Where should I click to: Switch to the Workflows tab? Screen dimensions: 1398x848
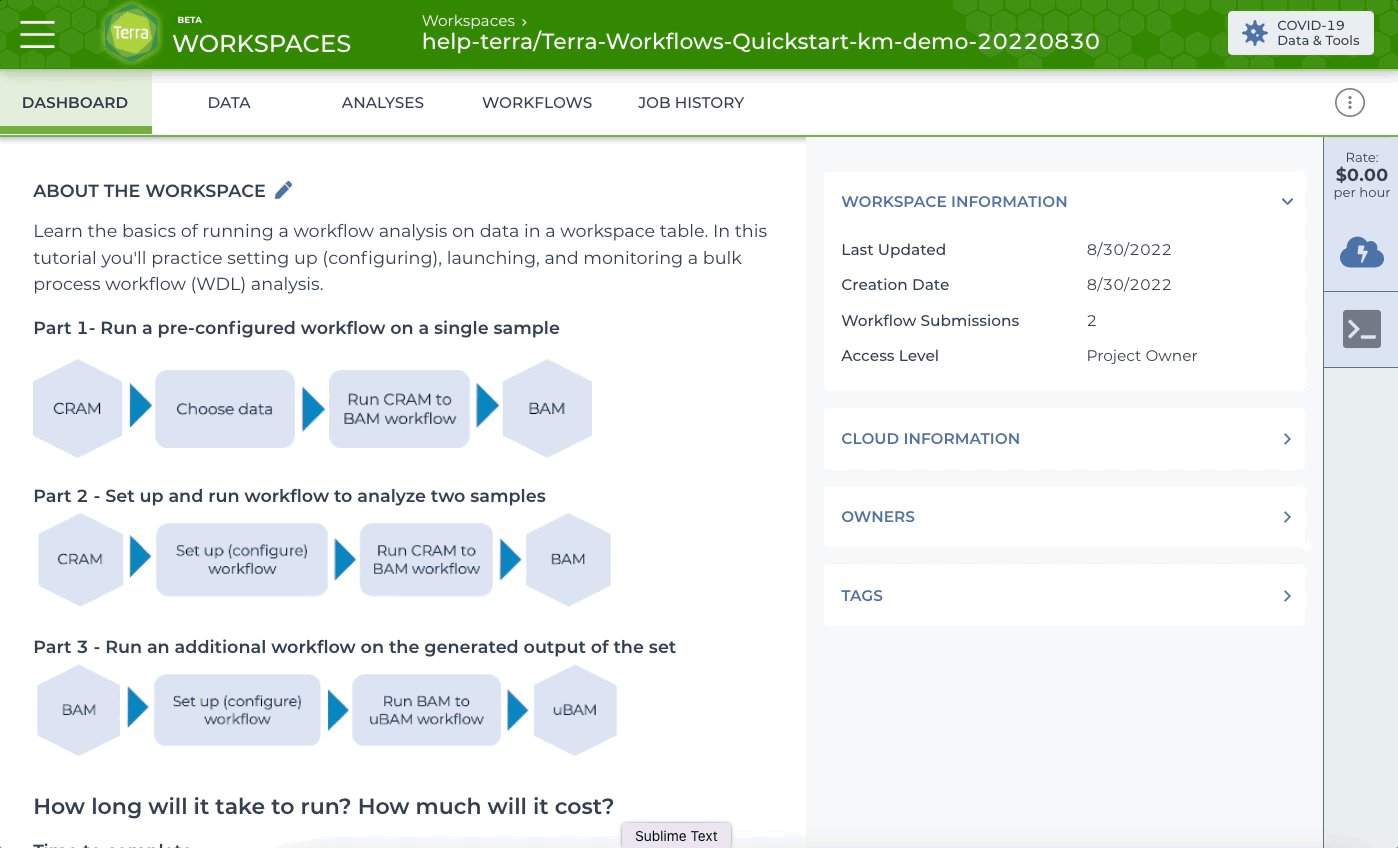(x=536, y=102)
